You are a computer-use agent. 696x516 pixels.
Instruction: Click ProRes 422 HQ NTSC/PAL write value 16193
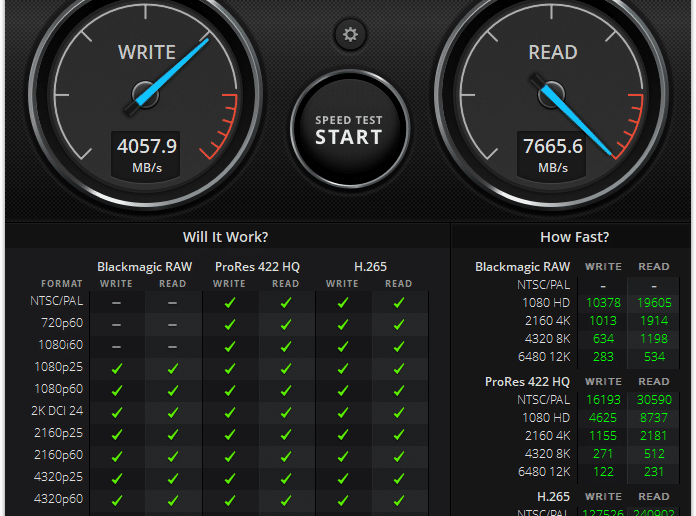(x=603, y=400)
